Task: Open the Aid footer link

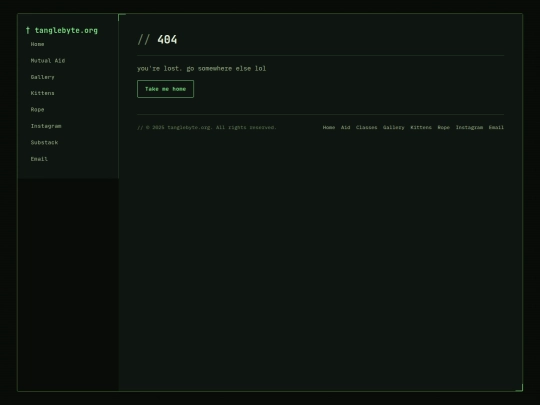Action: [x=345, y=127]
